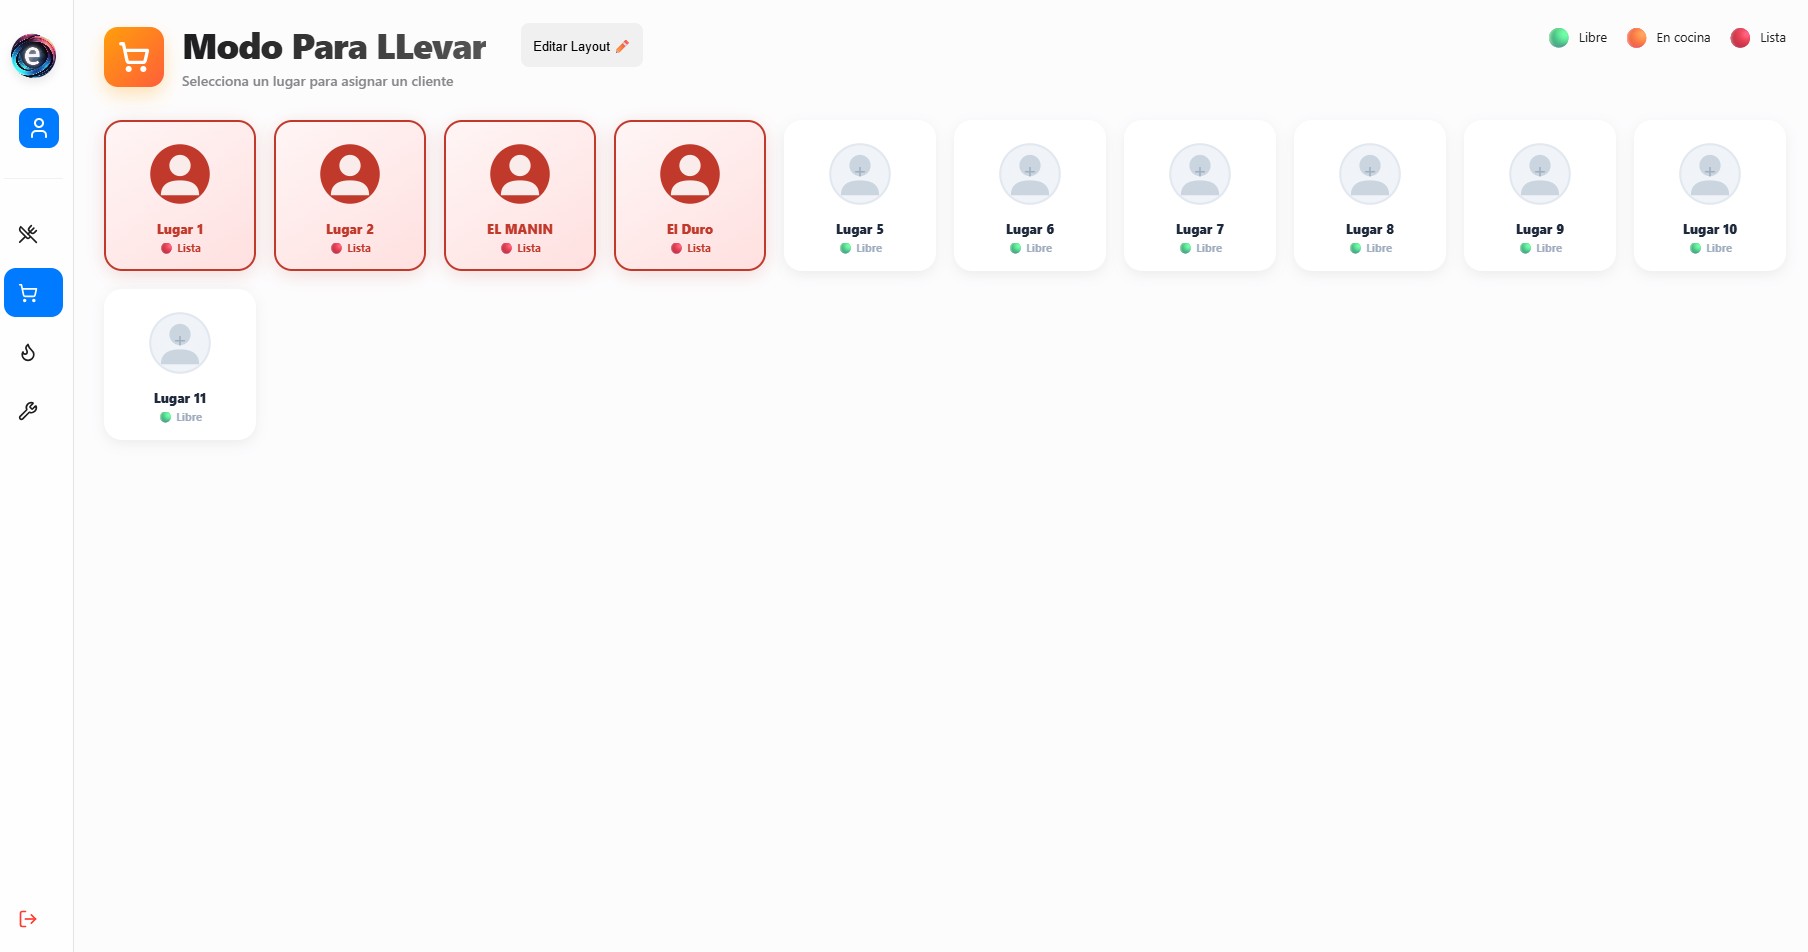The image size is (1808, 952).
Task: Select the Lugar 10 card
Action: tap(1710, 196)
